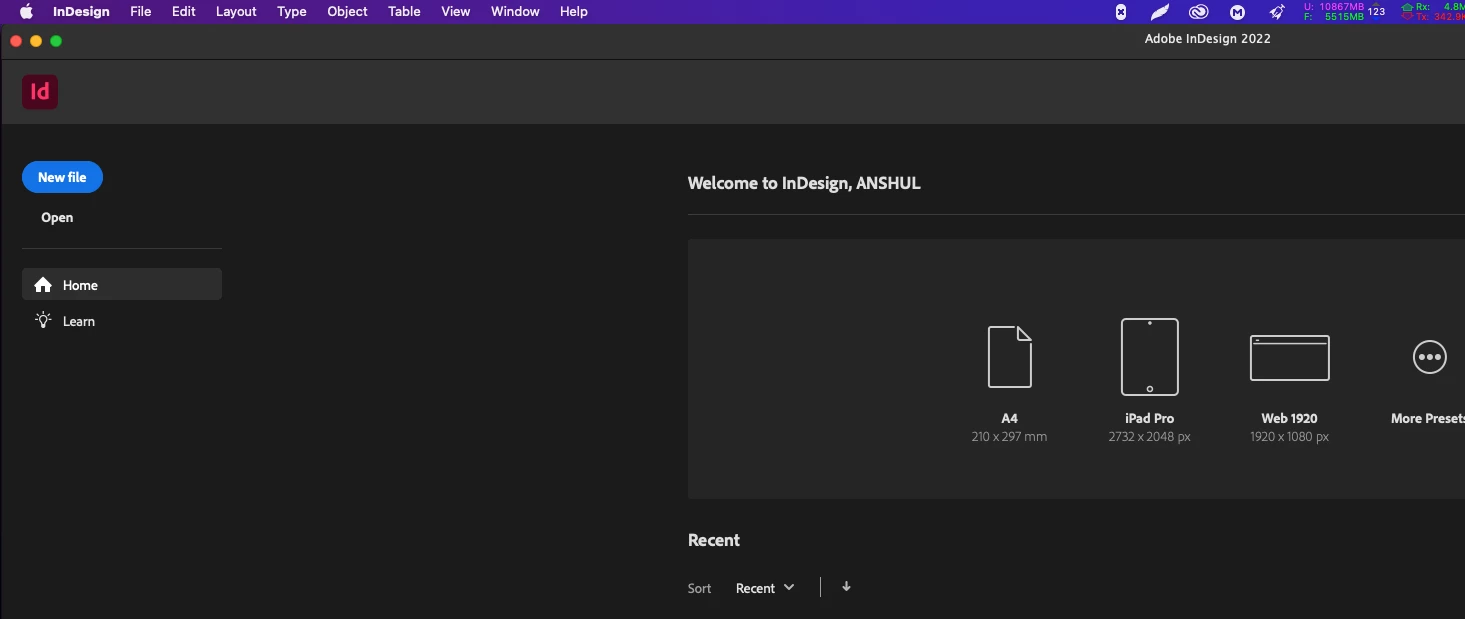This screenshot has height=619, width=1465.
Task: Open the Type menu
Action: point(292,12)
